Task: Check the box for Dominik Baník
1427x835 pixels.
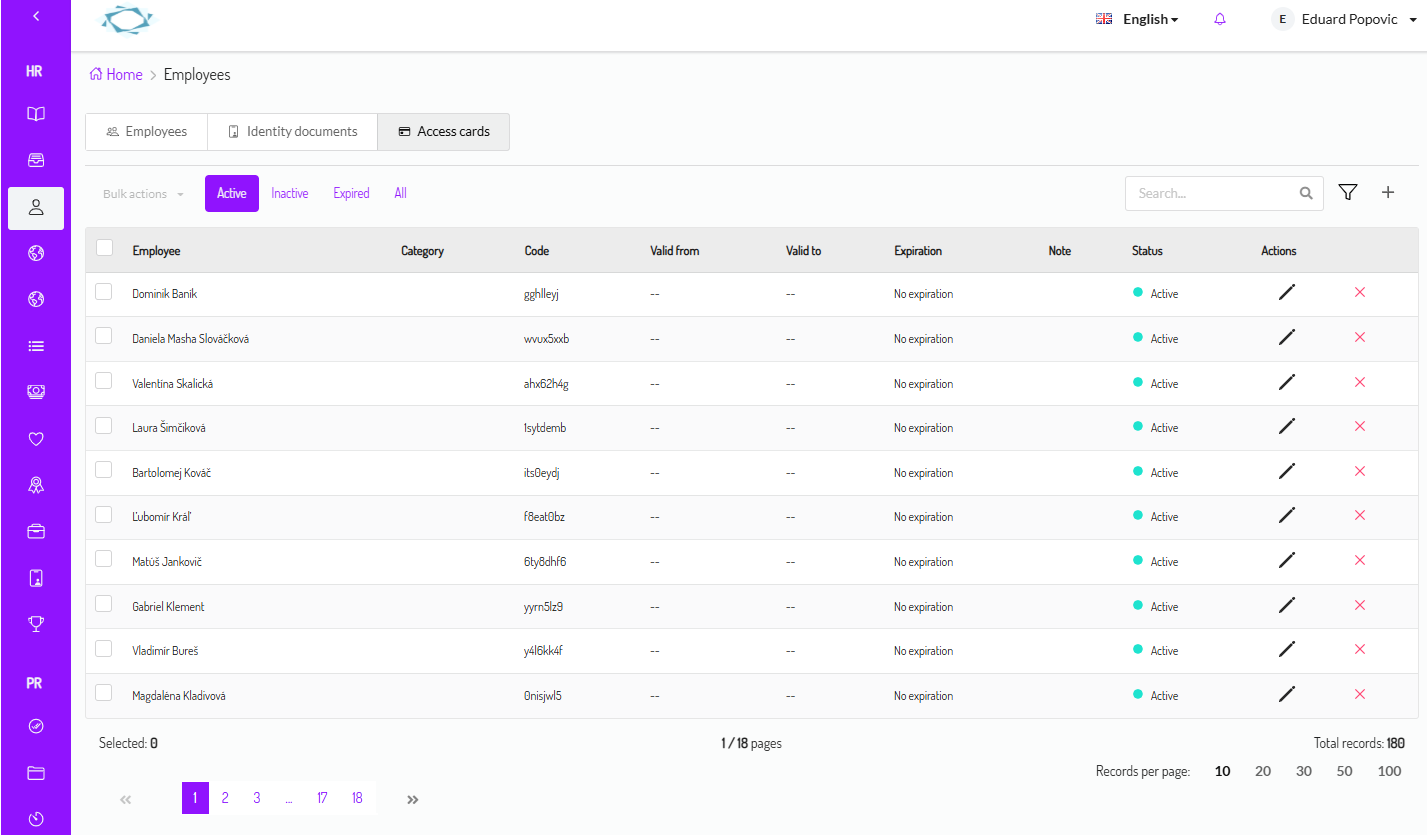Action: [104, 292]
